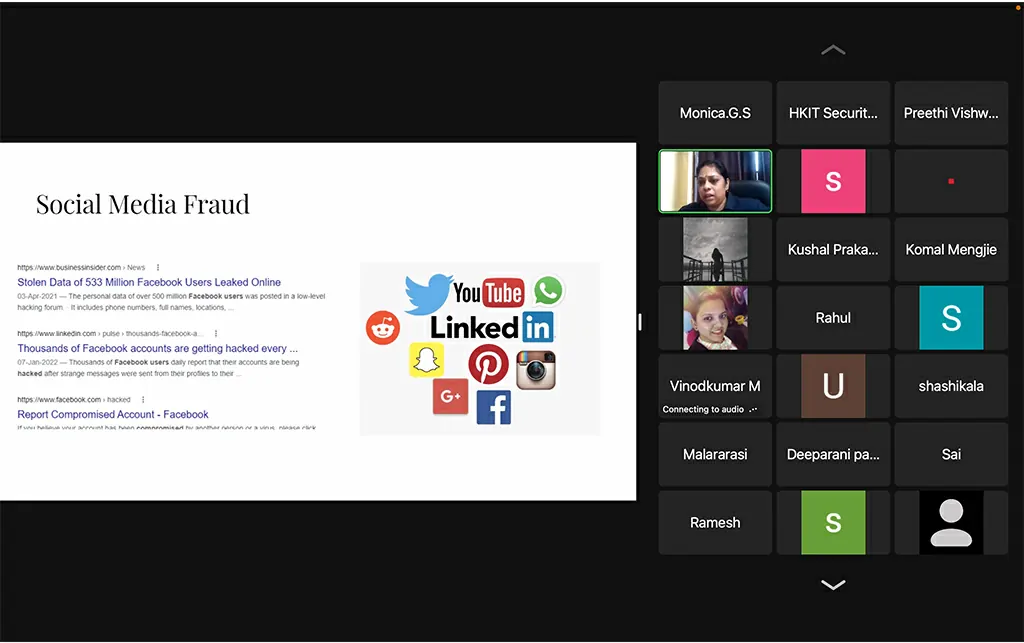Click the linkedin.com result options dots
1024x643 pixels.
tap(216, 334)
